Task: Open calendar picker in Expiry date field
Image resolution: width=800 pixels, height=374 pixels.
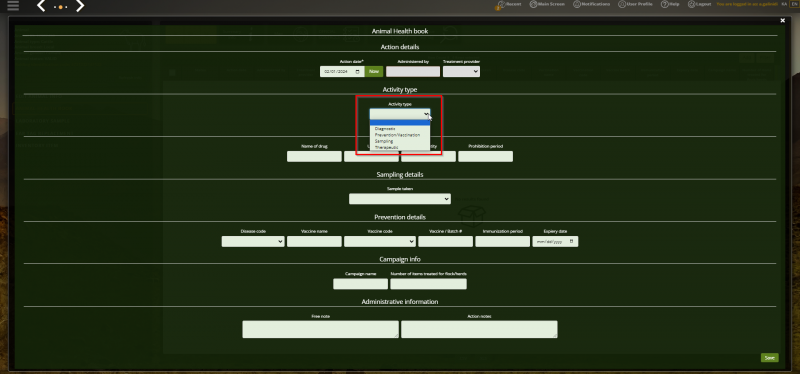Action: coord(572,241)
